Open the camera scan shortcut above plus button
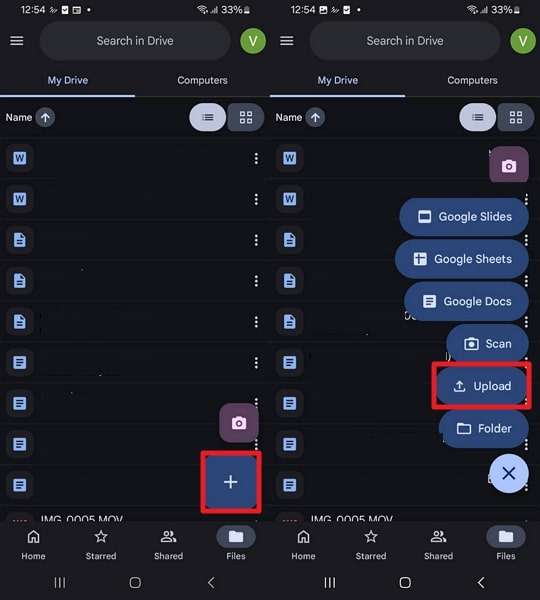540x600 pixels. point(239,423)
